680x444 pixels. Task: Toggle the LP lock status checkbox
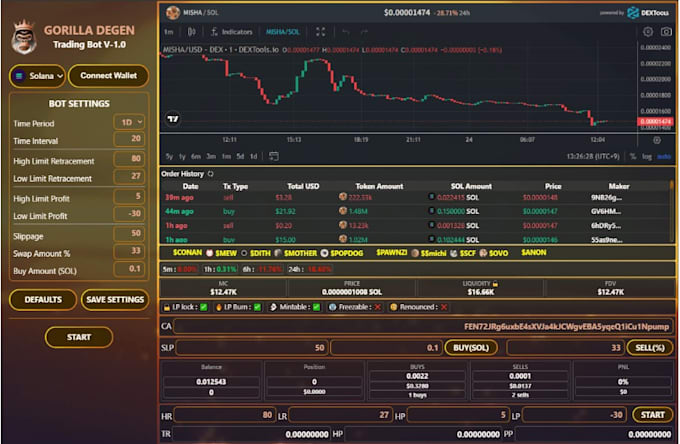(x=204, y=307)
